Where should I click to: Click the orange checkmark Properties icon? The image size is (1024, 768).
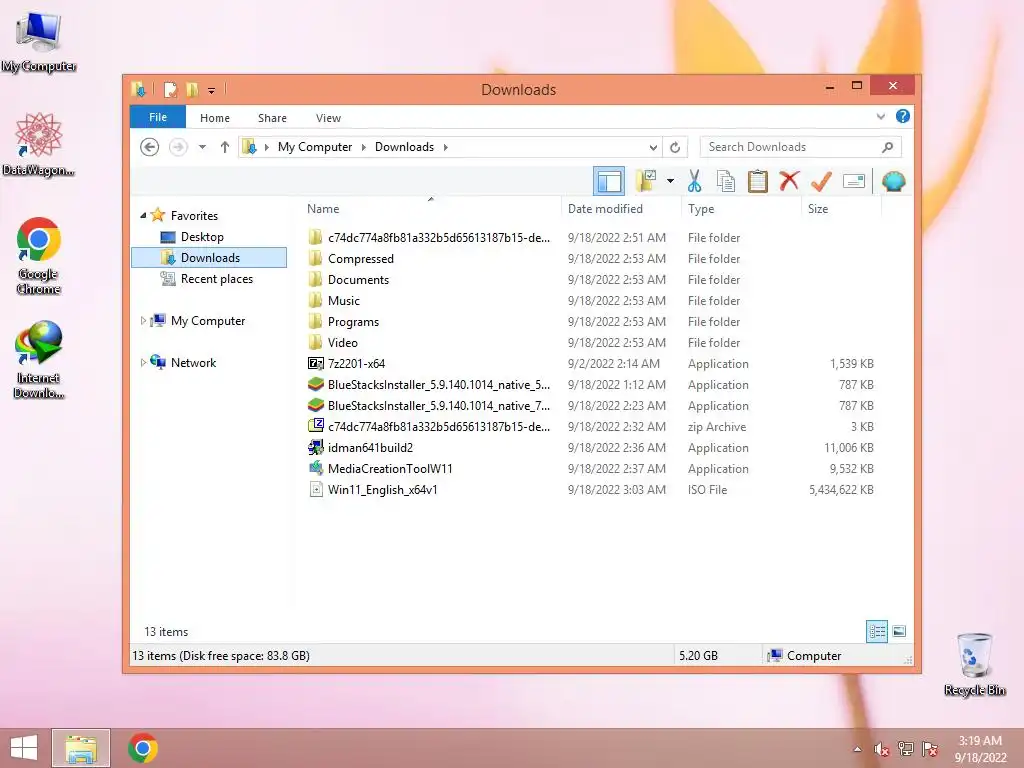(x=821, y=181)
